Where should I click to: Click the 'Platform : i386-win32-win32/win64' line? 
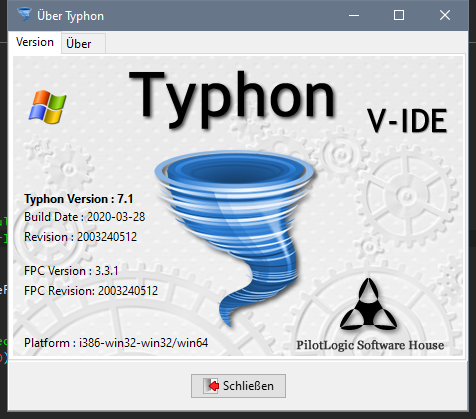(x=116, y=343)
